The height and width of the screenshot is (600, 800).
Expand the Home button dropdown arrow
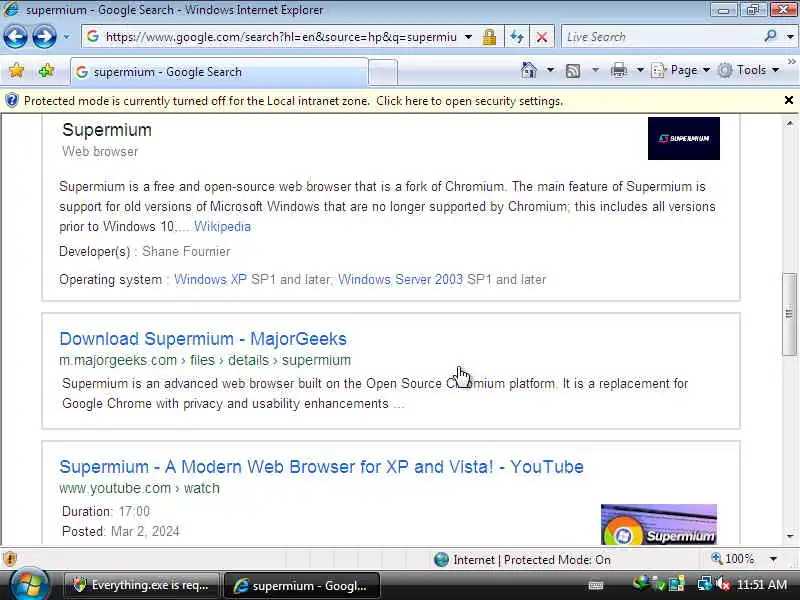550,70
